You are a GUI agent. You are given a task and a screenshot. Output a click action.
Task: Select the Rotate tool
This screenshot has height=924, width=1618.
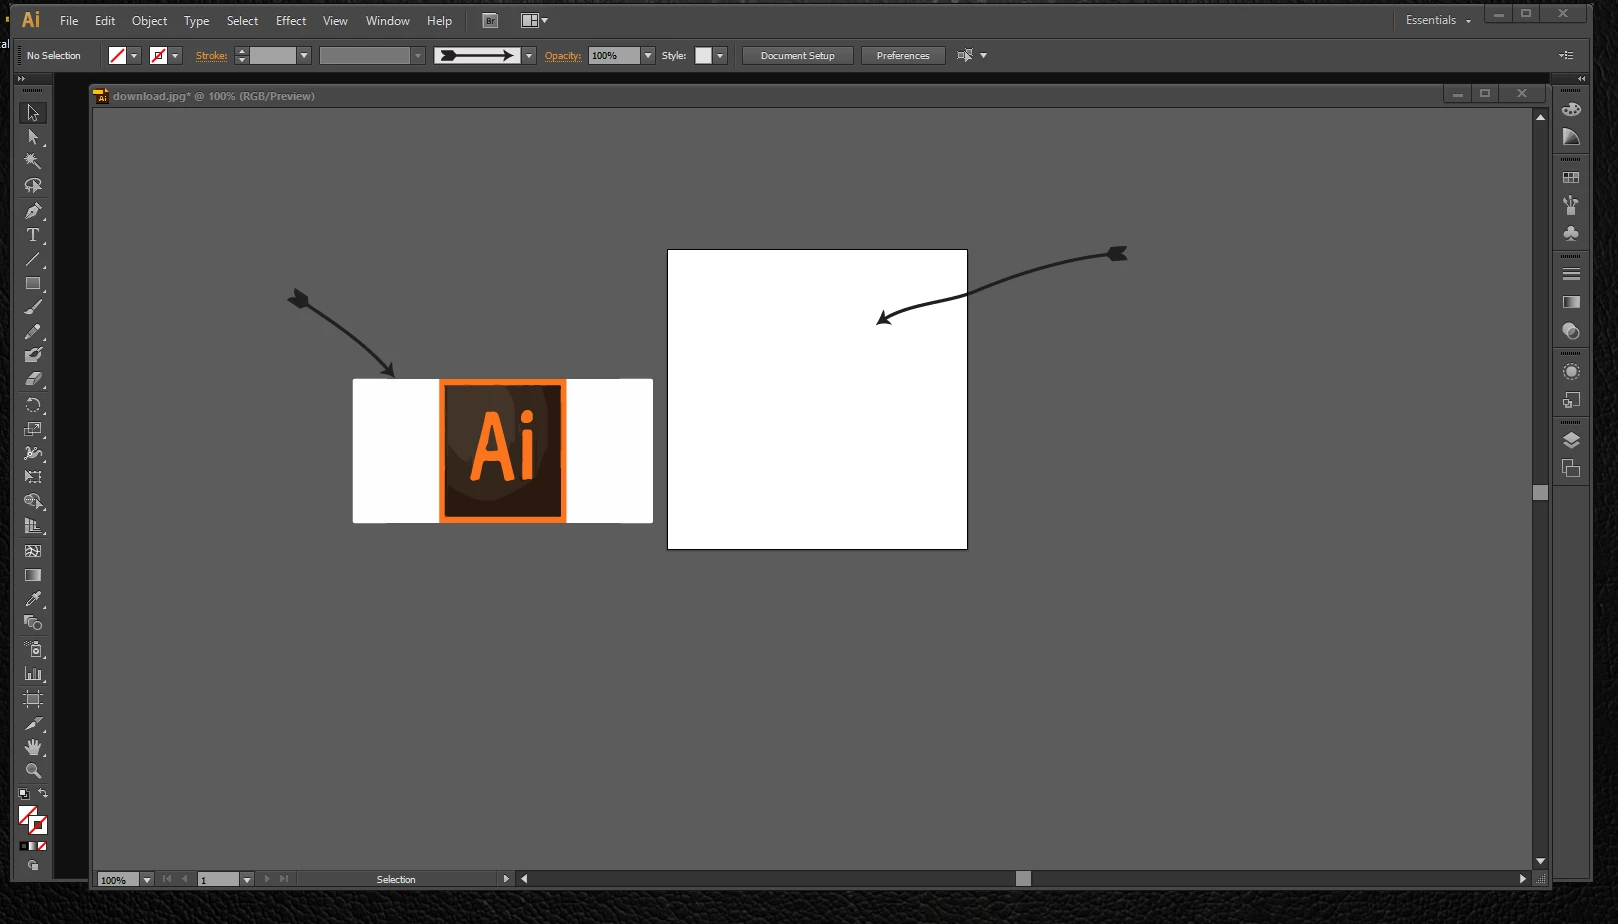(x=33, y=405)
